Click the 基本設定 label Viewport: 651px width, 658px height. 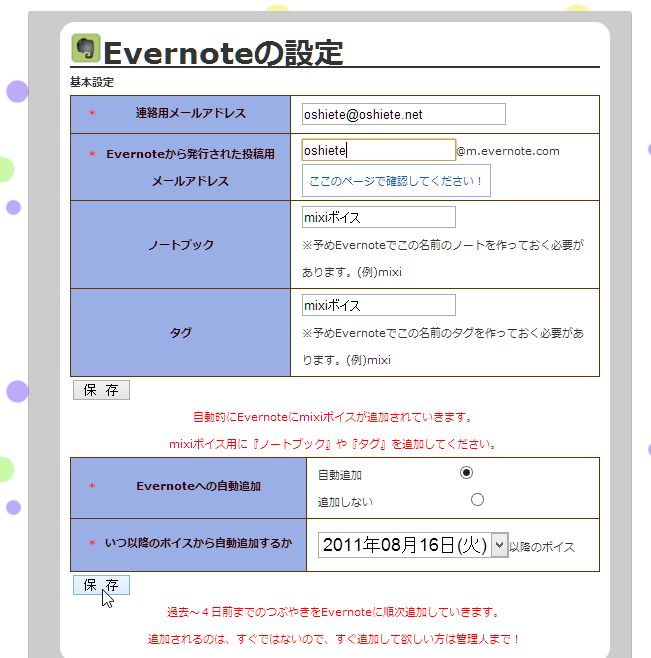click(x=92, y=82)
